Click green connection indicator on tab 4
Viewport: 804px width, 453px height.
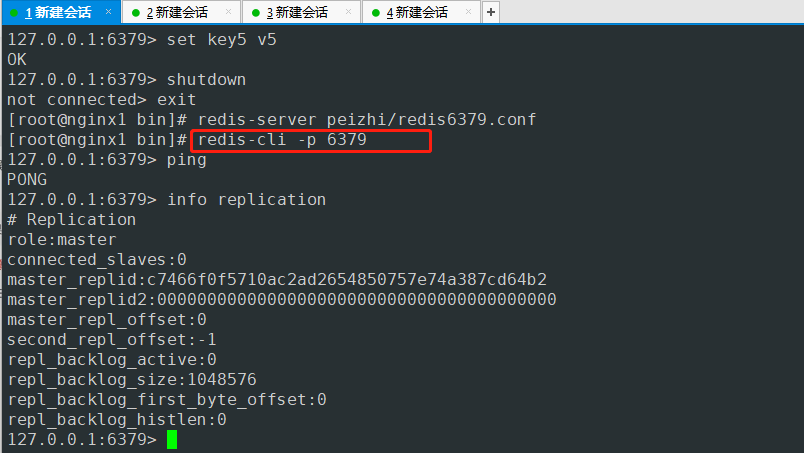[x=376, y=13]
